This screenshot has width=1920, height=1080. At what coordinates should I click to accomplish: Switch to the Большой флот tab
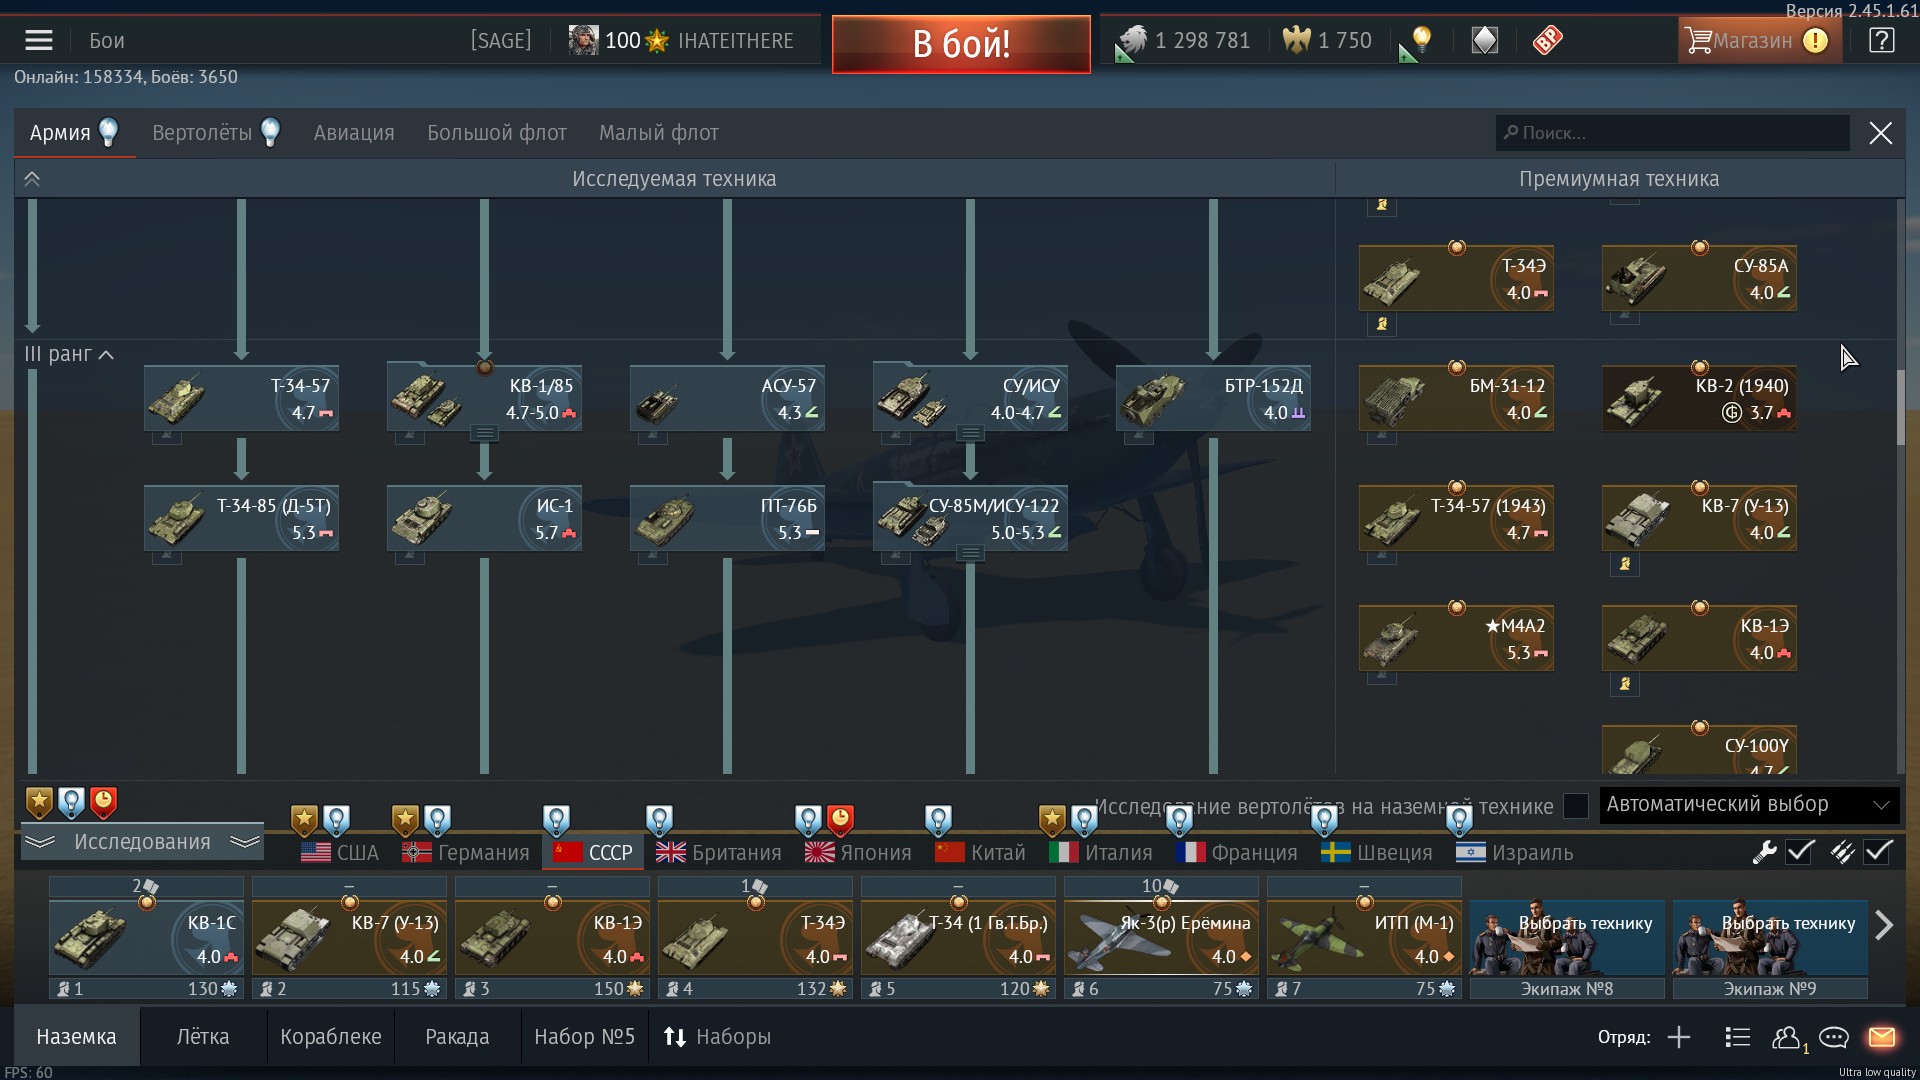[x=497, y=133]
